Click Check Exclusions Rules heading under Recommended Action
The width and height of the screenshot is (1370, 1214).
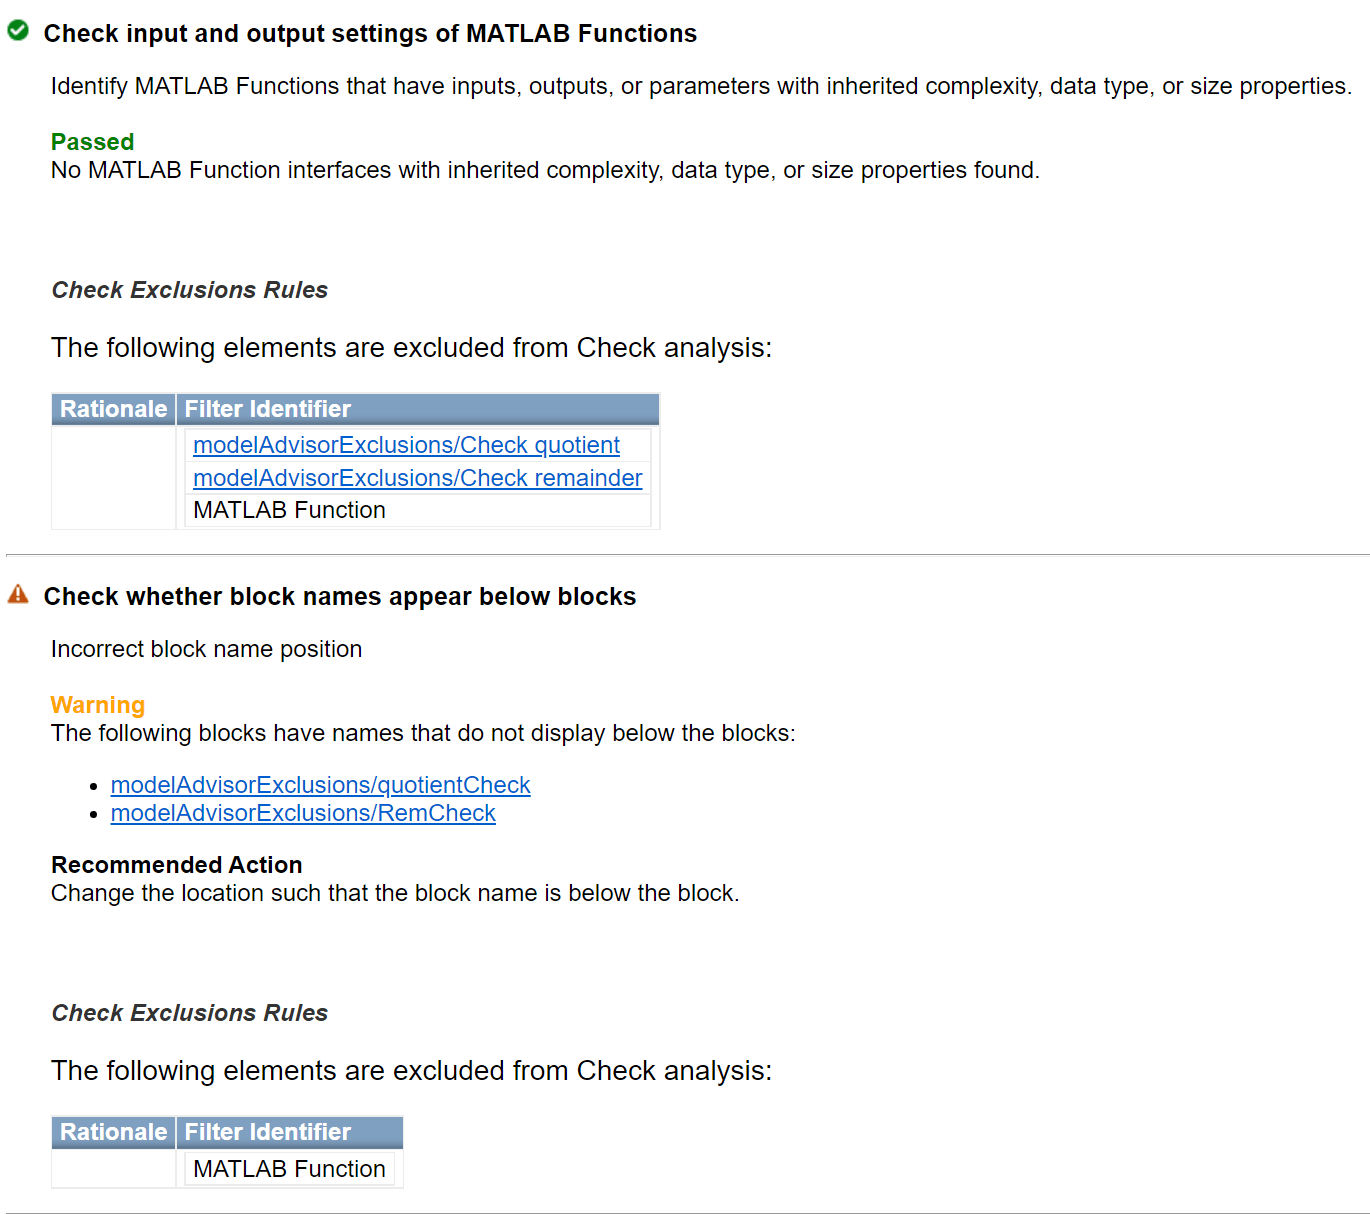(x=190, y=1013)
